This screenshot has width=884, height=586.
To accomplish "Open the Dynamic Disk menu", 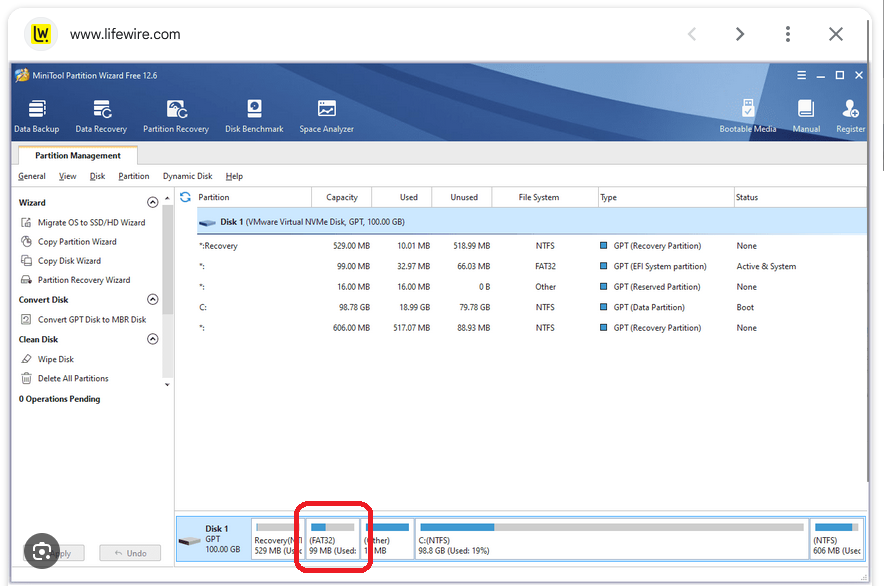I will tap(187, 177).
